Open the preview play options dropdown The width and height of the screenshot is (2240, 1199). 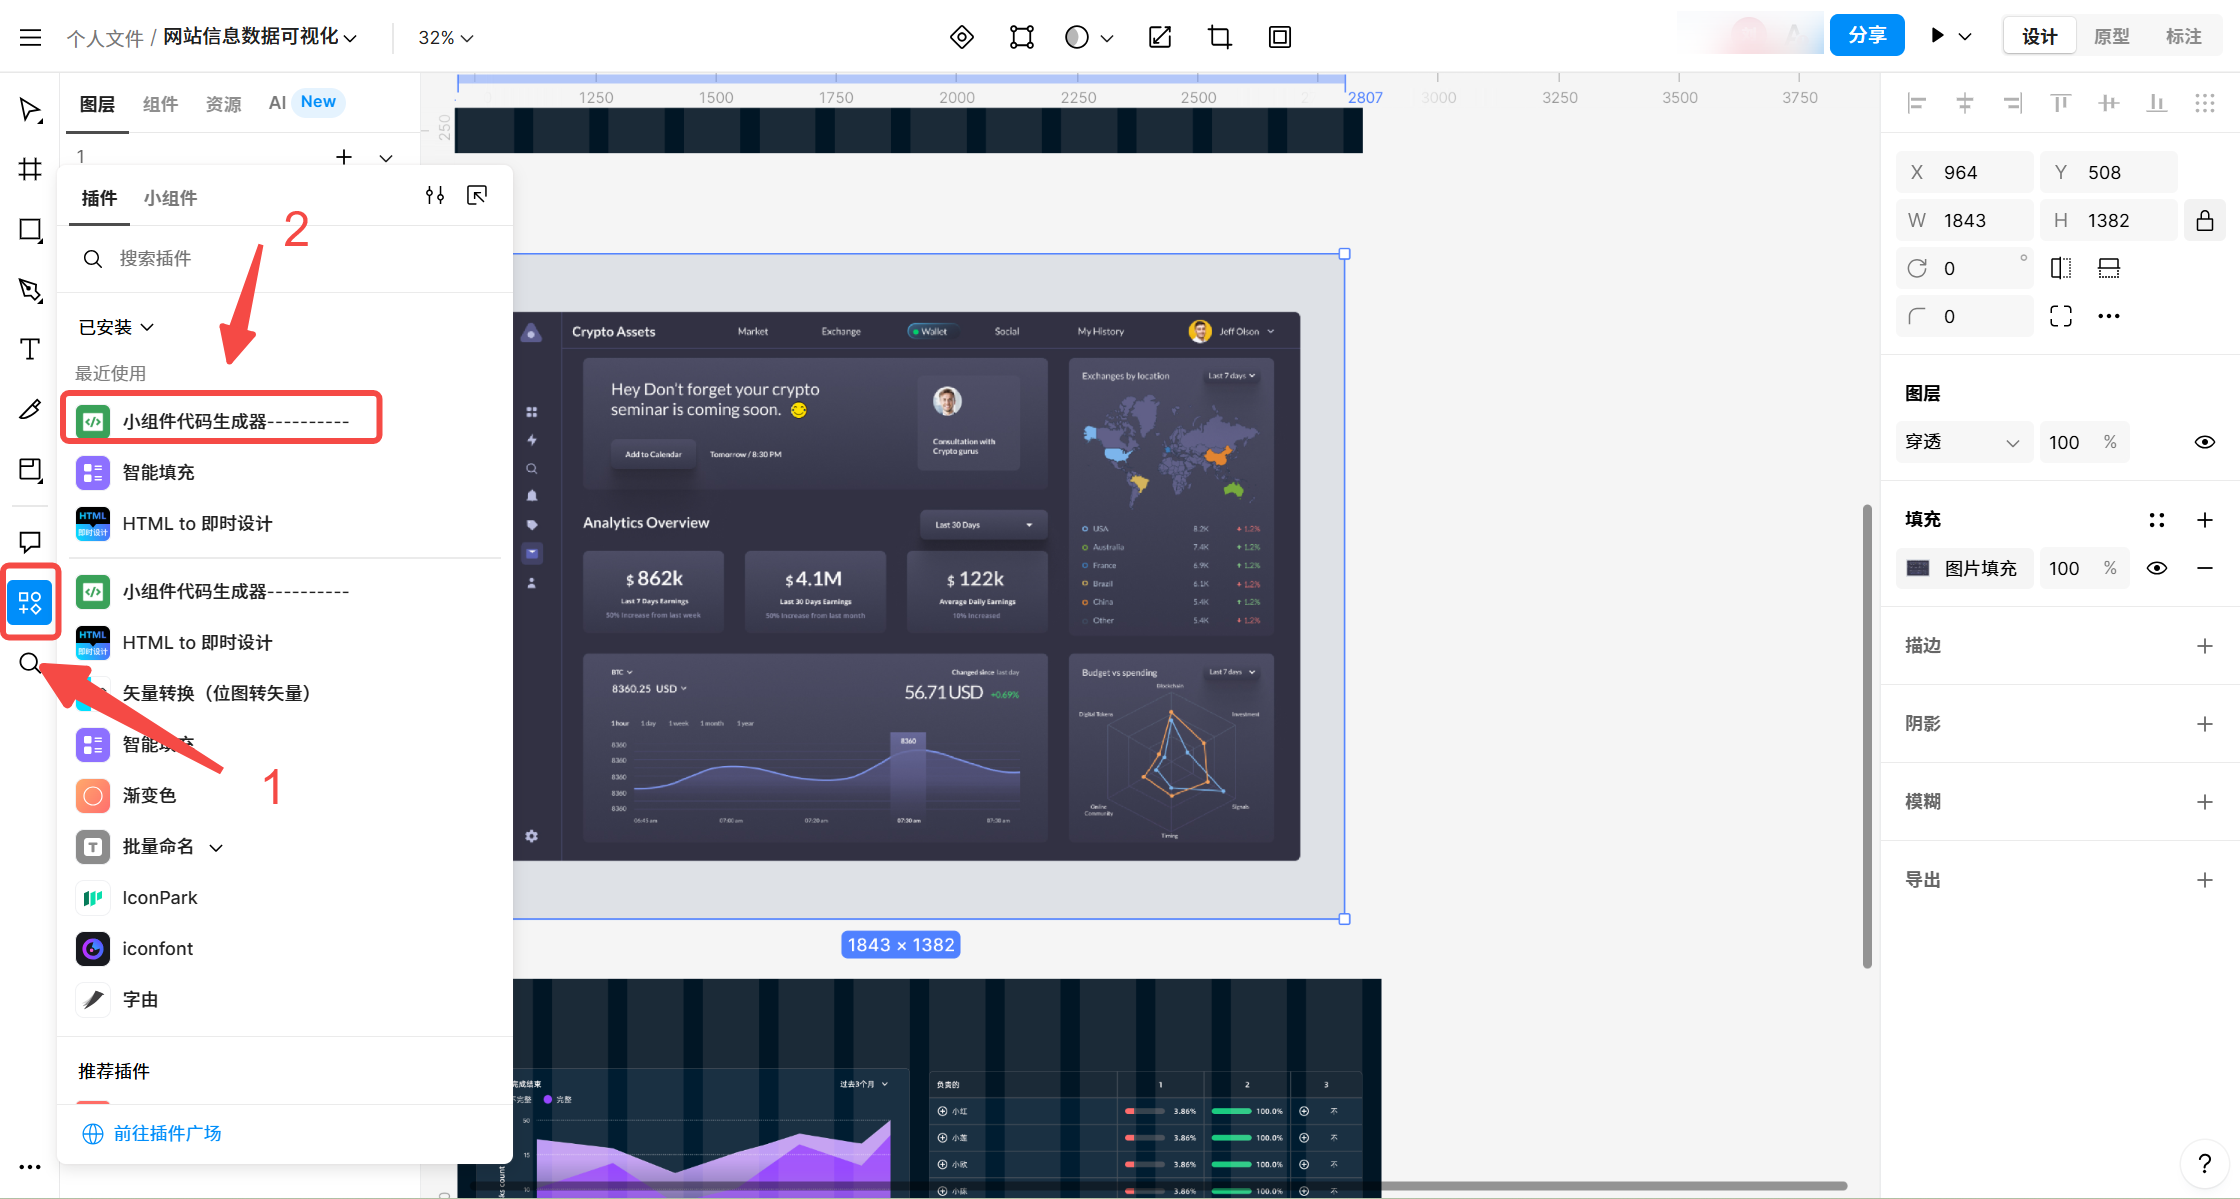[1965, 37]
